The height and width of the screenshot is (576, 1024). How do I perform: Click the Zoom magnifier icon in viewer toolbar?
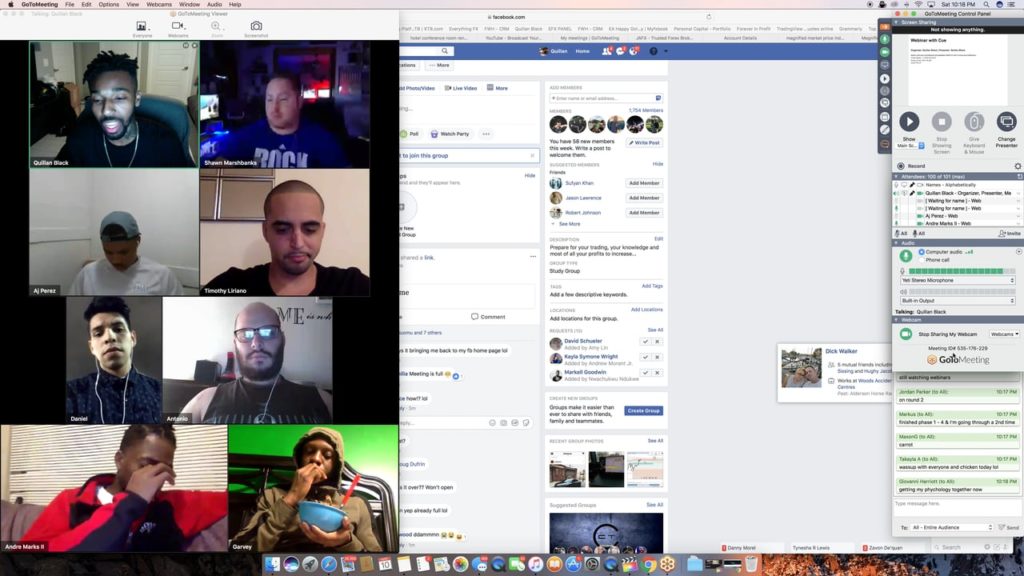(x=216, y=26)
